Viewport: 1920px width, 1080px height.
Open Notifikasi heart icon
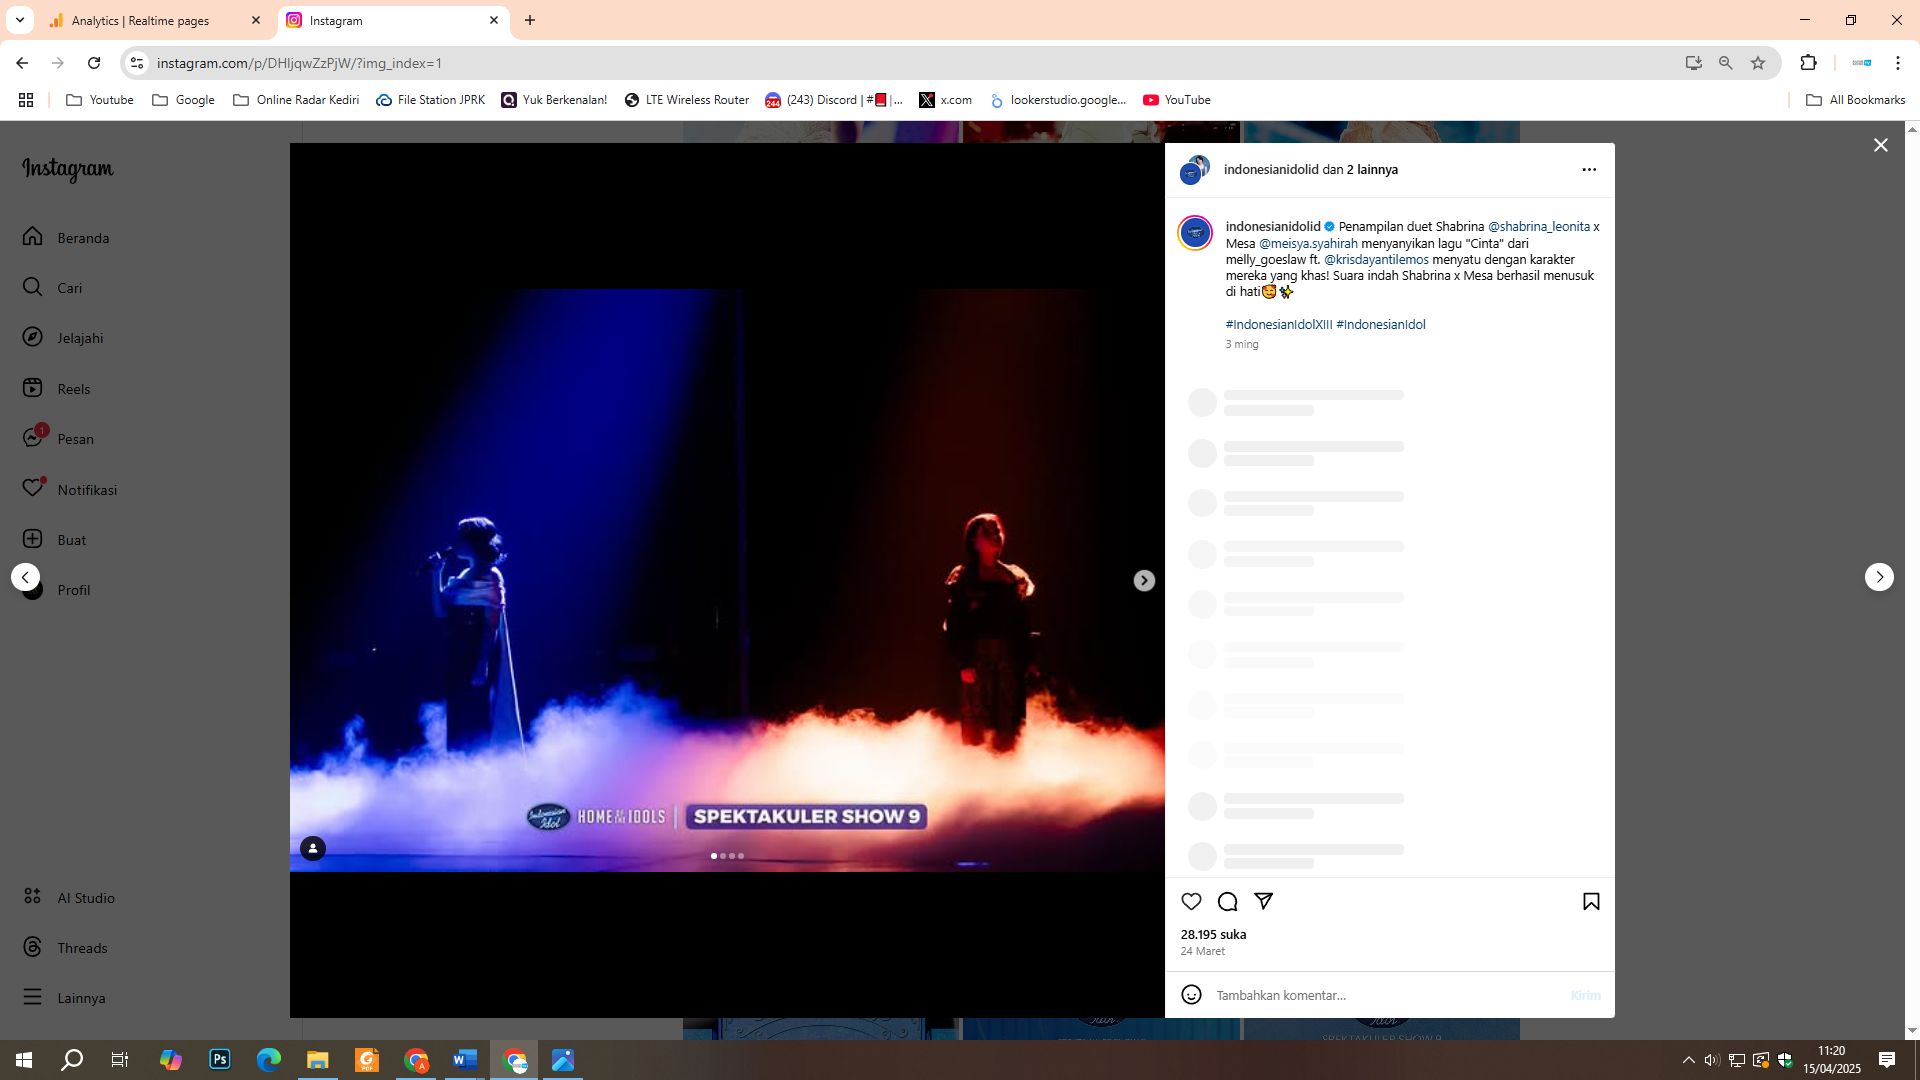[69, 489]
